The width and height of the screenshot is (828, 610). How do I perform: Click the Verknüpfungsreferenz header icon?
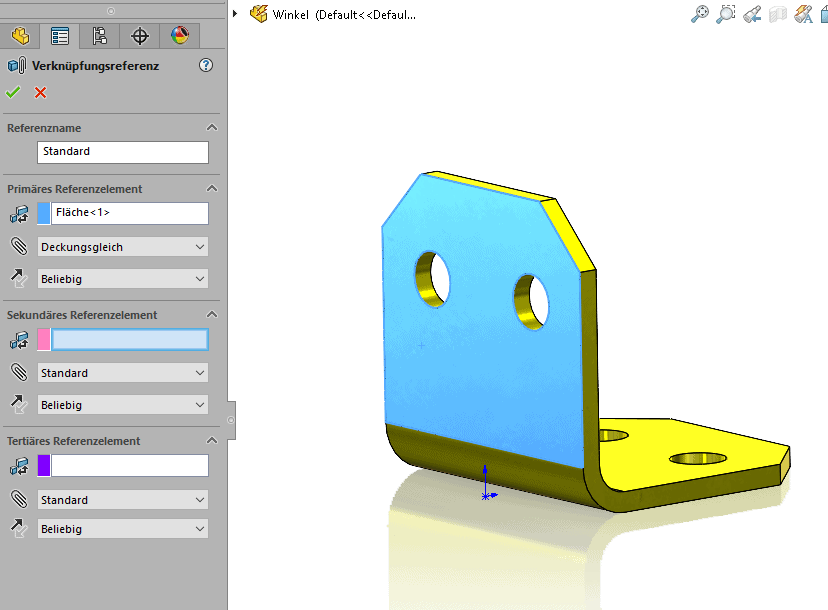(17, 65)
